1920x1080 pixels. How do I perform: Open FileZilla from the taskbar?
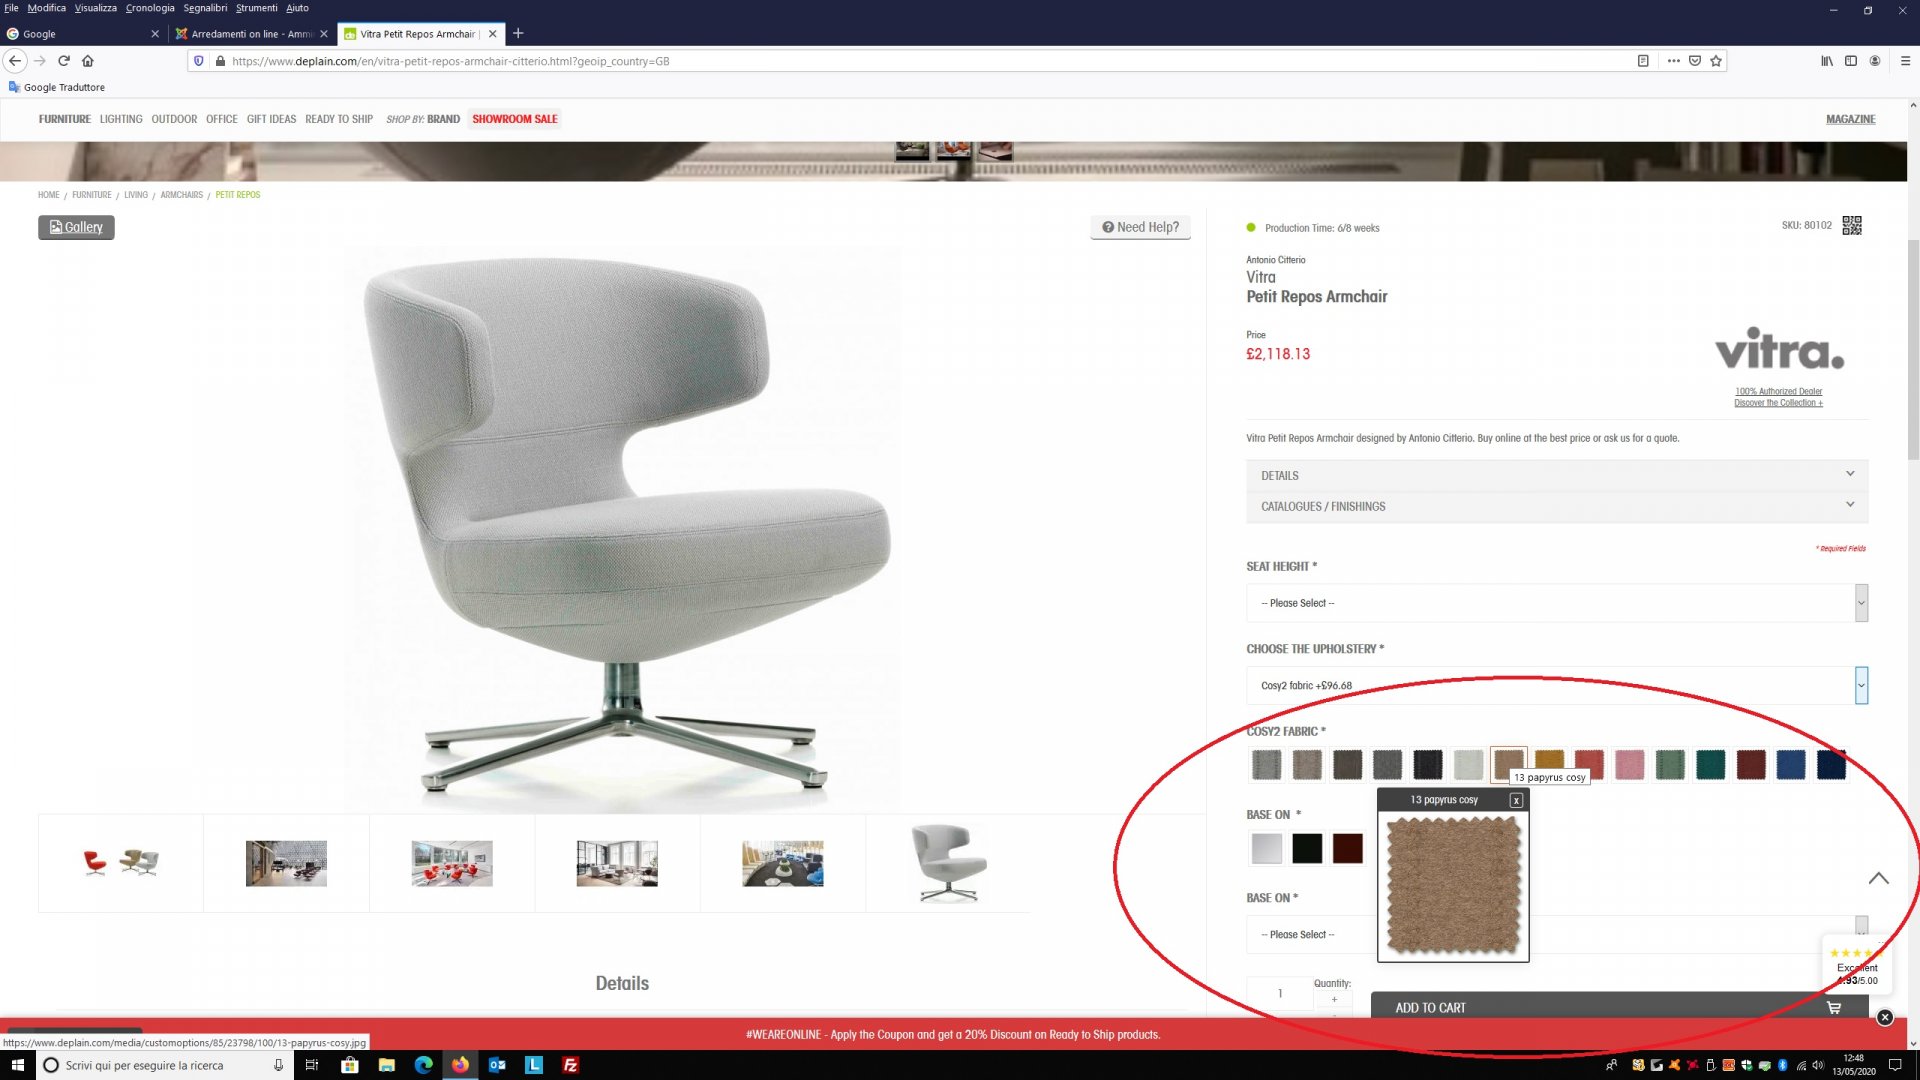pos(571,1065)
